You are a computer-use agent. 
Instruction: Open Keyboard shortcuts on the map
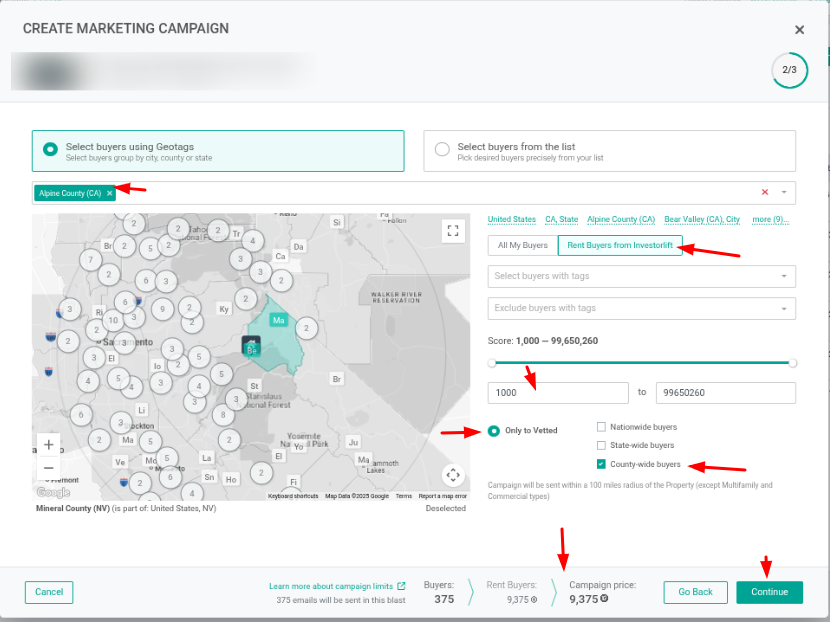click(x=293, y=496)
